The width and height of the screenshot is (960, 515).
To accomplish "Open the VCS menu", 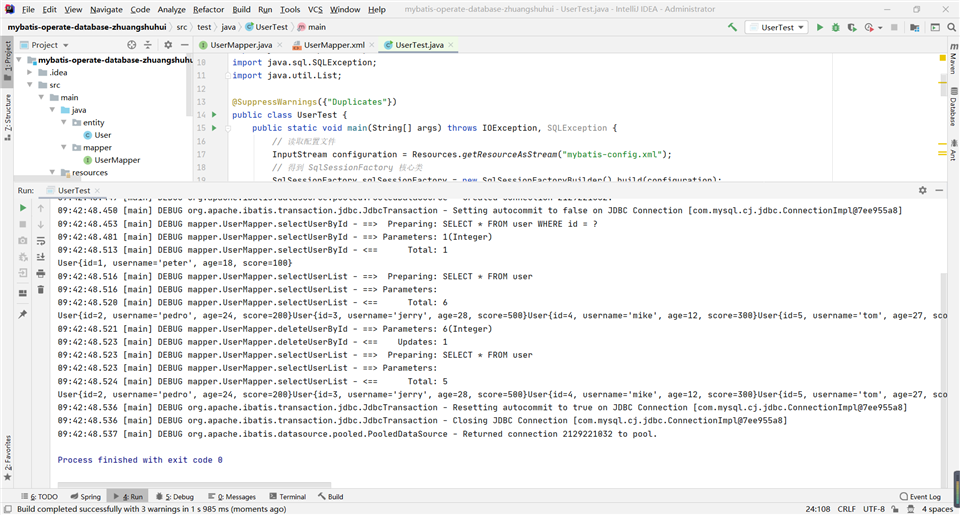I will point(315,9).
